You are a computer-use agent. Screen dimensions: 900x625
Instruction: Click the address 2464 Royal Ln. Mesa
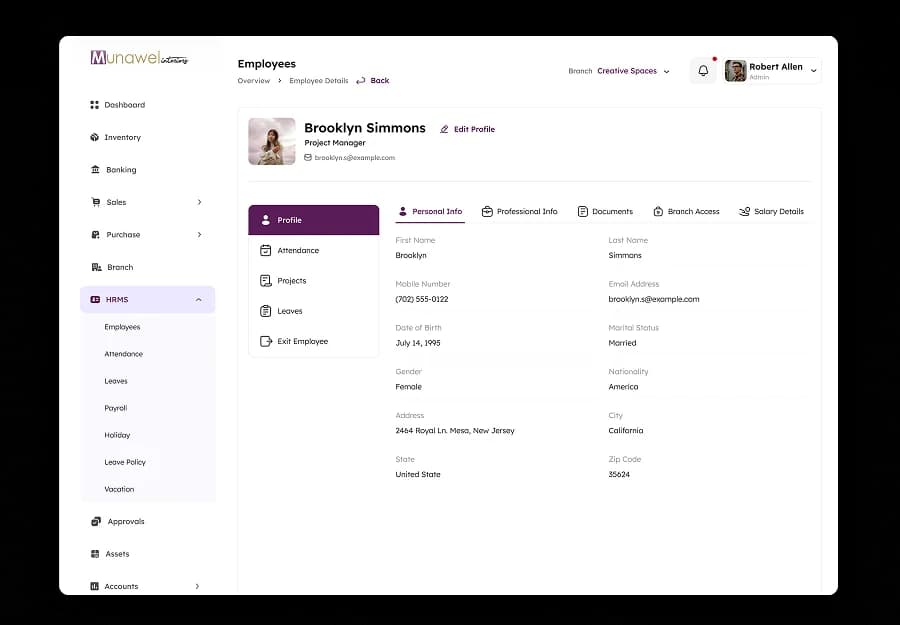pos(455,430)
